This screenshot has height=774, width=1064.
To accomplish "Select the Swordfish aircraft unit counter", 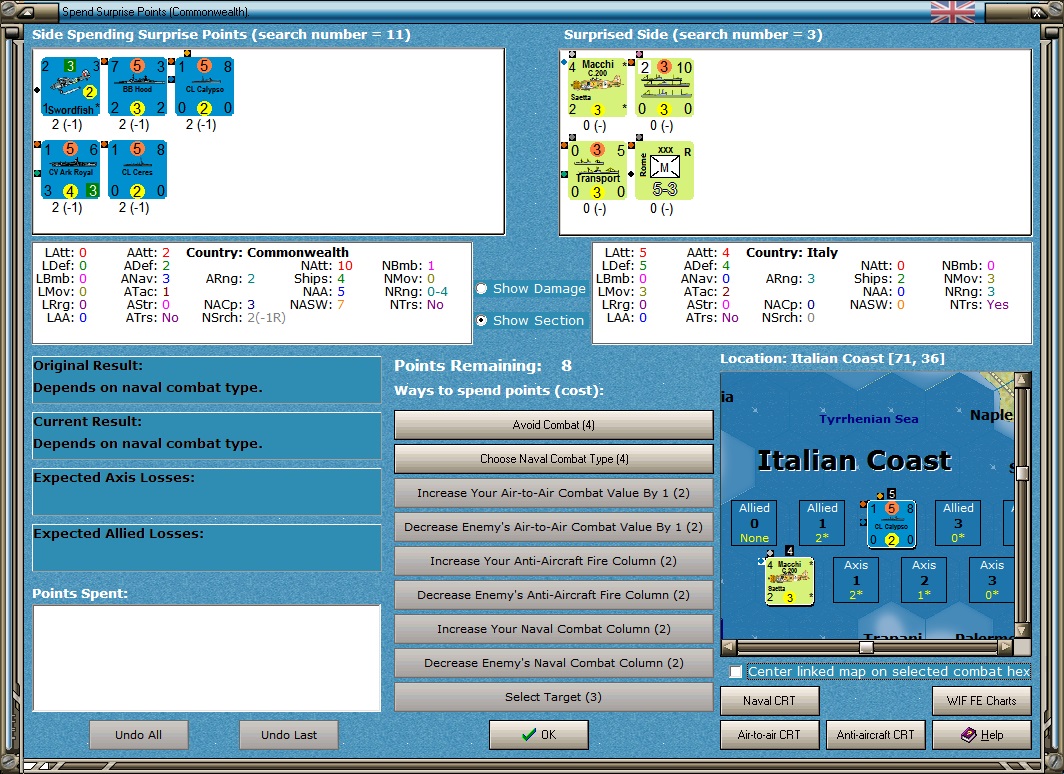I will pyautogui.click(x=70, y=87).
